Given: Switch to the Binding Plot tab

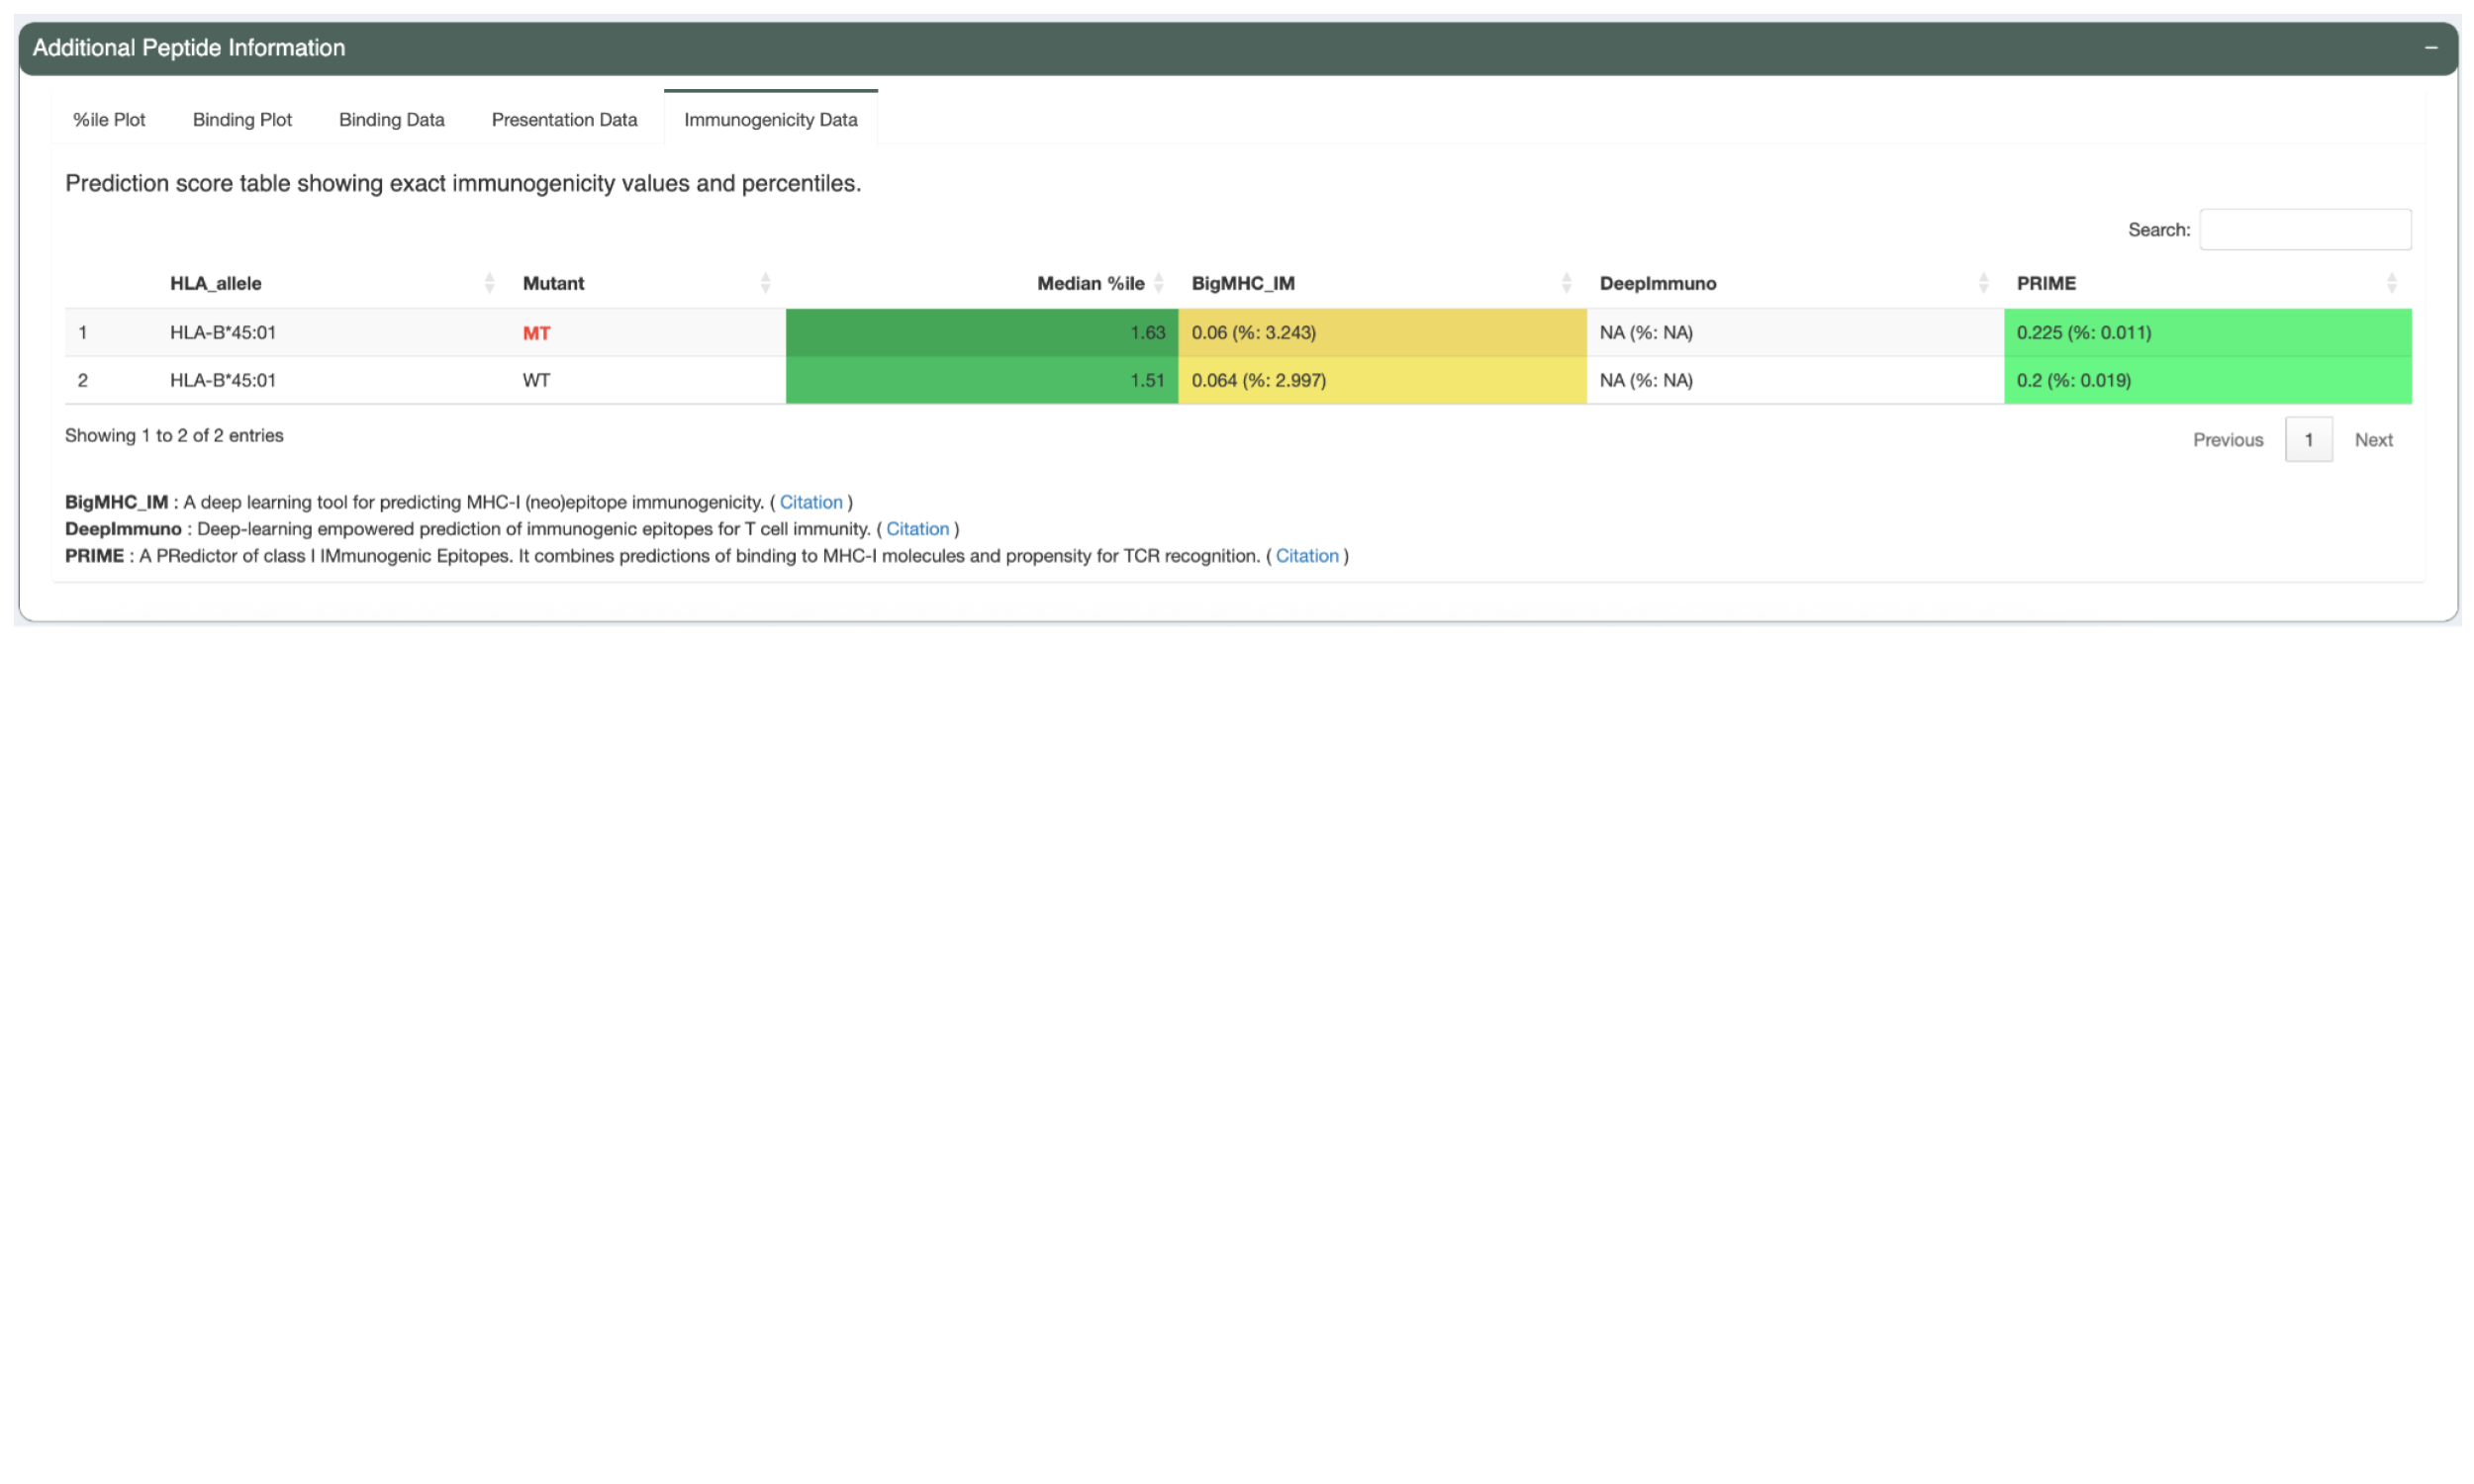Looking at the screenshot, I should 242,120.
